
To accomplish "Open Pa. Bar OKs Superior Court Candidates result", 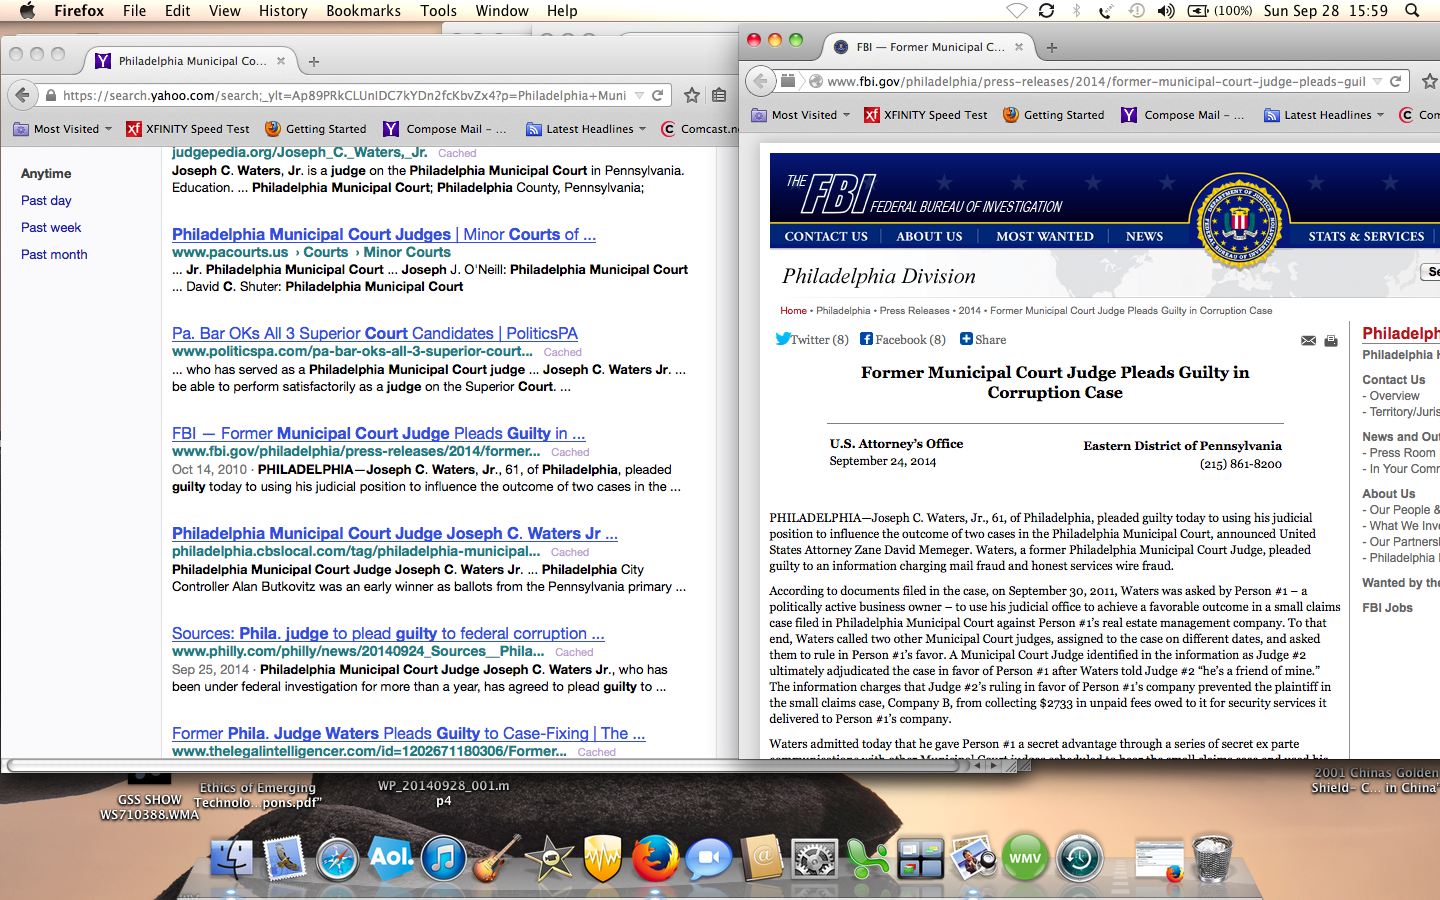I will point(375,333).
